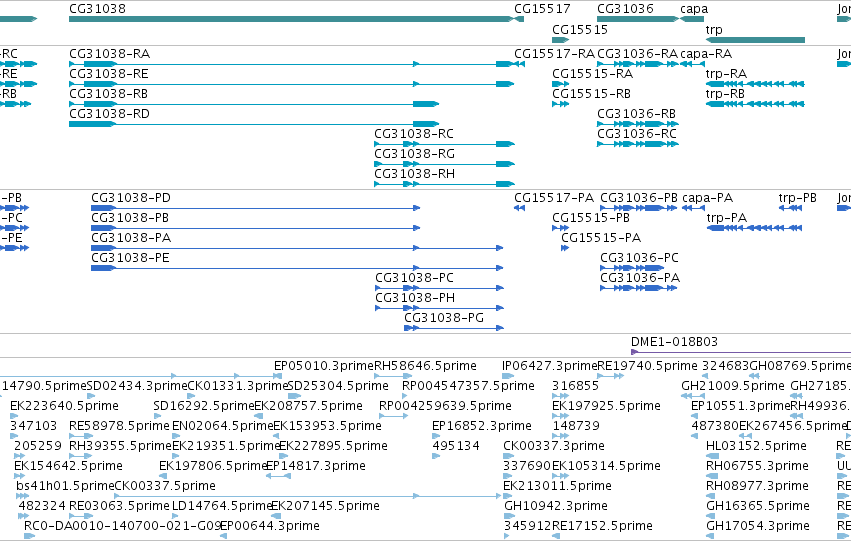Select transcript CG15515-RB

tap(561, 104)
